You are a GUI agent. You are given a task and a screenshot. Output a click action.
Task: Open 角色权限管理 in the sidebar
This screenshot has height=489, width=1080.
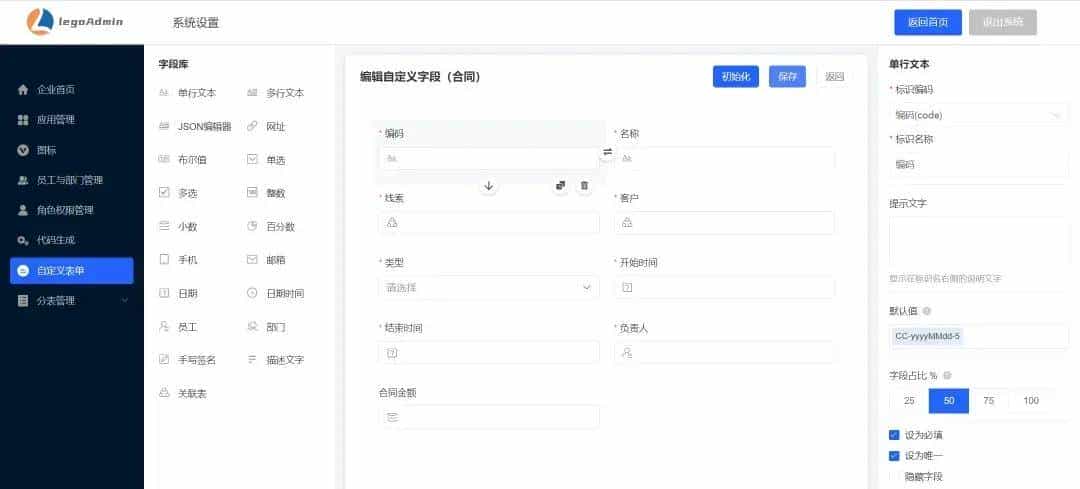tap(72, 210)
